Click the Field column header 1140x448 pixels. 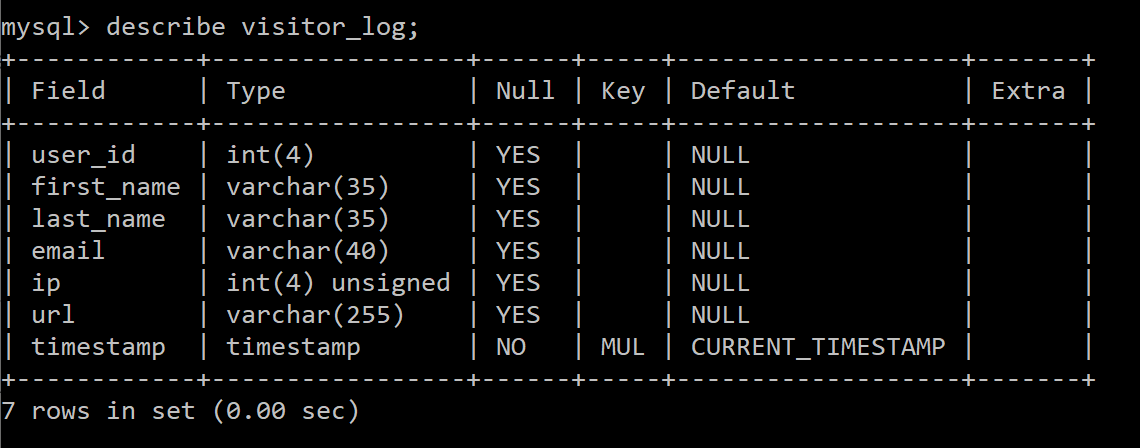tap(68, 91)
